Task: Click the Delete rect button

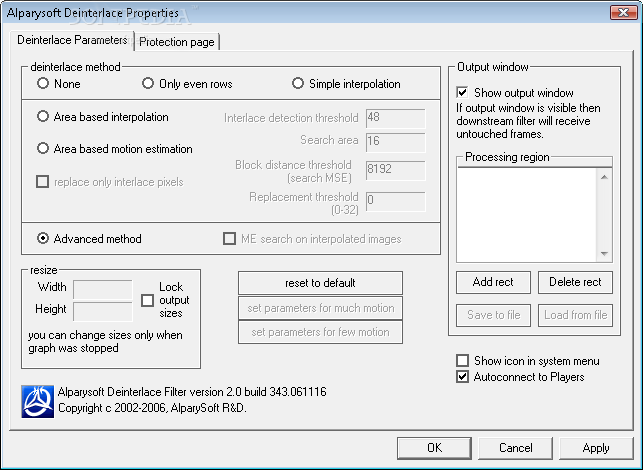Action: pyautogui.click(x=575, y=282)
